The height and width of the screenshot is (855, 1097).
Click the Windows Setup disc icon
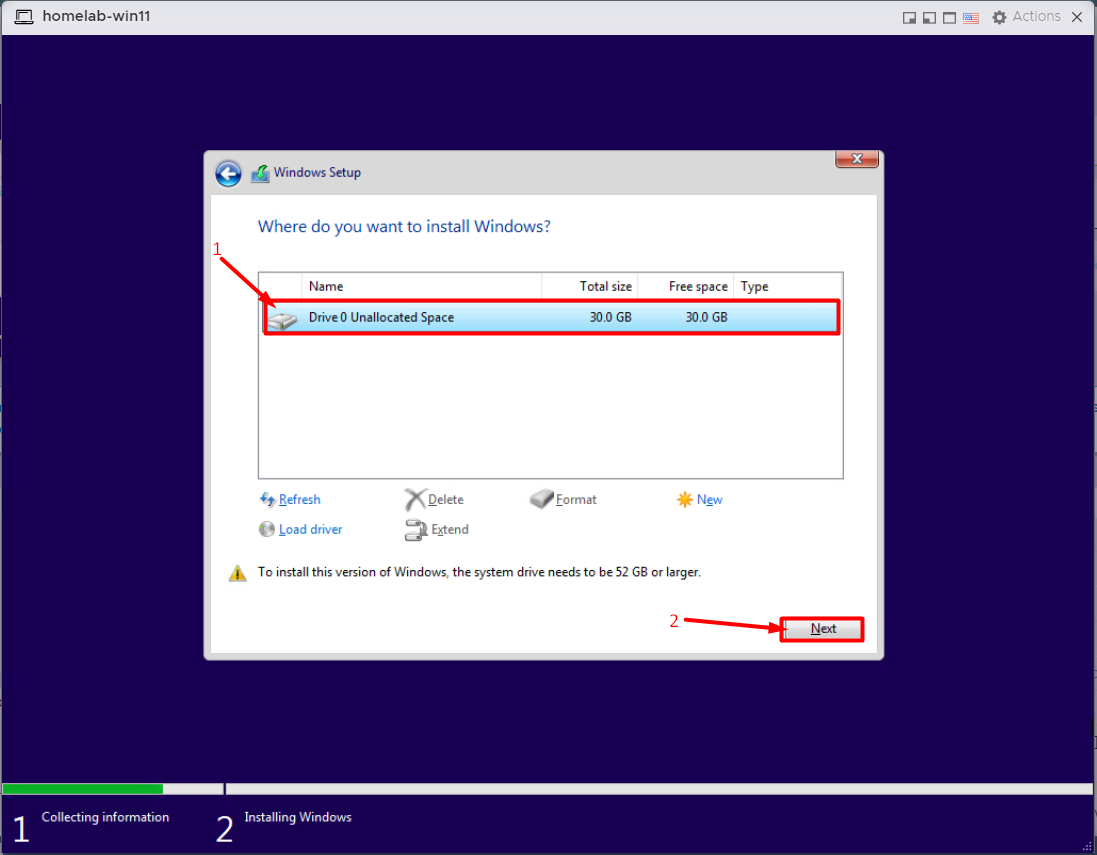point(260,173)
